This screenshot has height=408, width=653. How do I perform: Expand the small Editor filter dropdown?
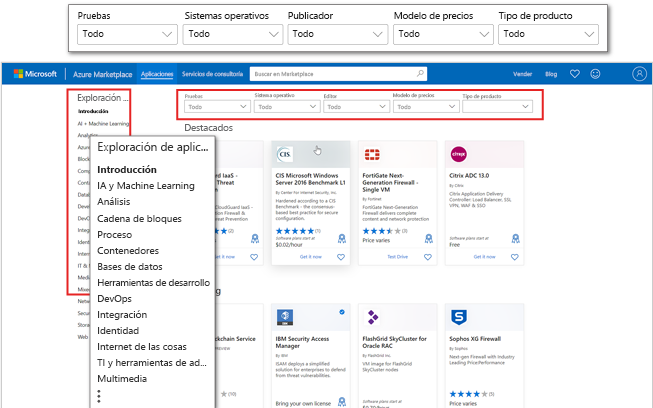pos(356,107)
